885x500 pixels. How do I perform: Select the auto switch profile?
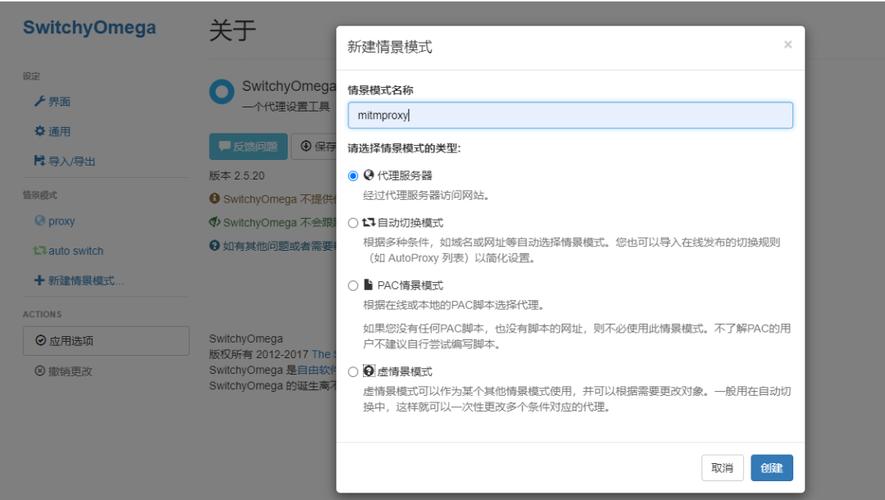coord(74,251)
